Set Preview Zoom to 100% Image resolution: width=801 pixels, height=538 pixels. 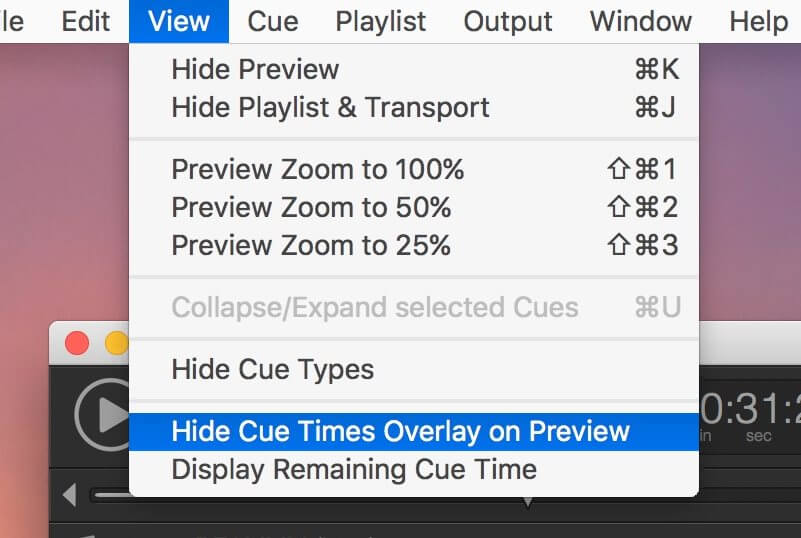click(x=414, y=169)
